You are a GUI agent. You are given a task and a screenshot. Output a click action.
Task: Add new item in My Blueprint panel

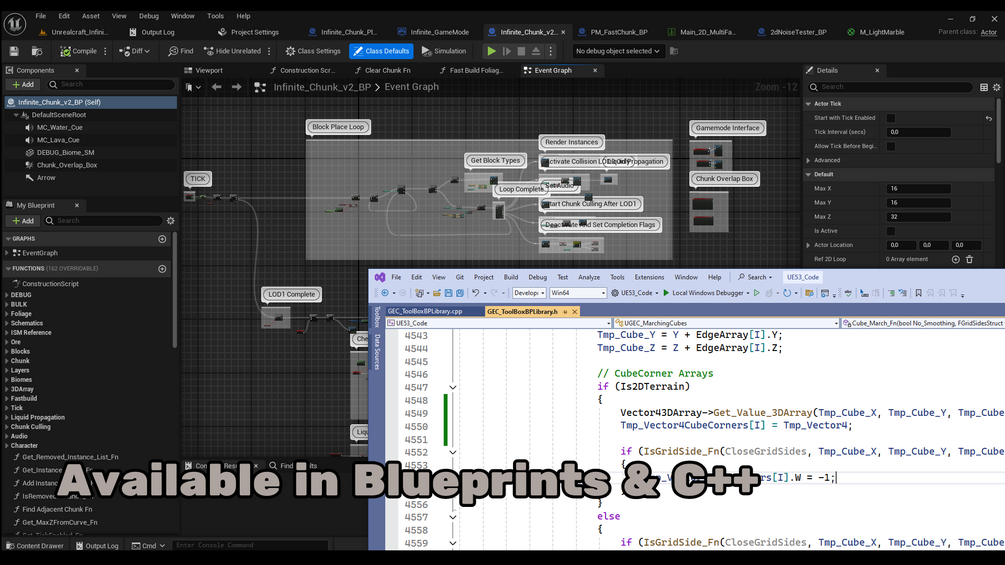click(x=23, y=221)
